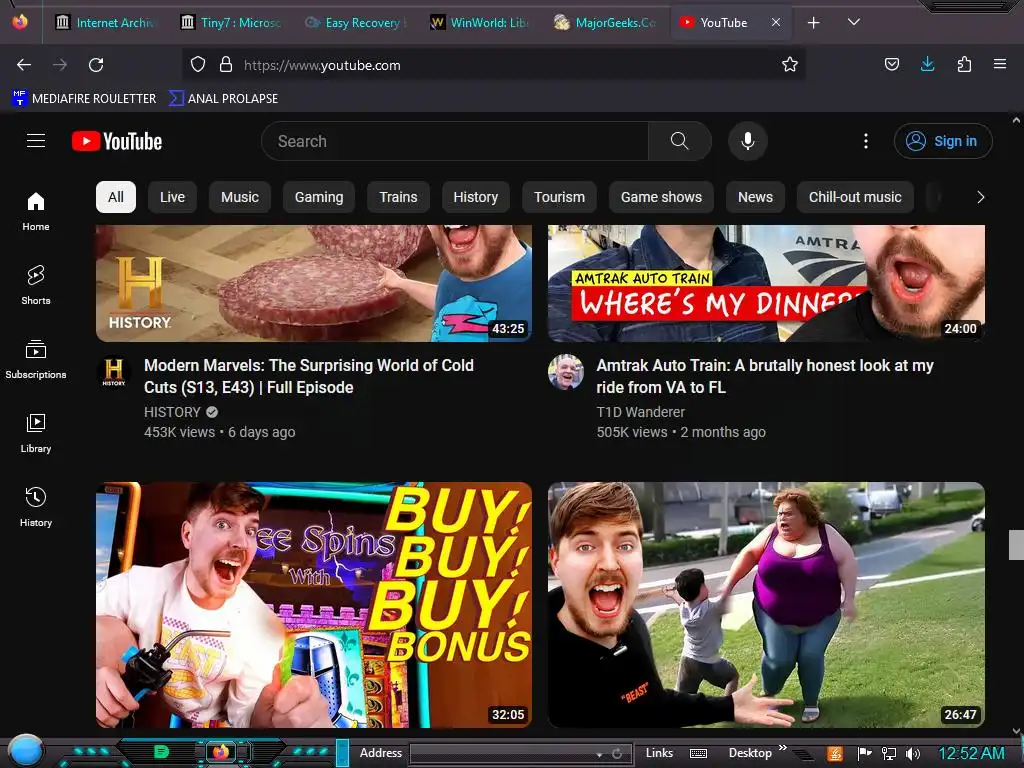Open browser downloads panel

click(x=927, y=64)
